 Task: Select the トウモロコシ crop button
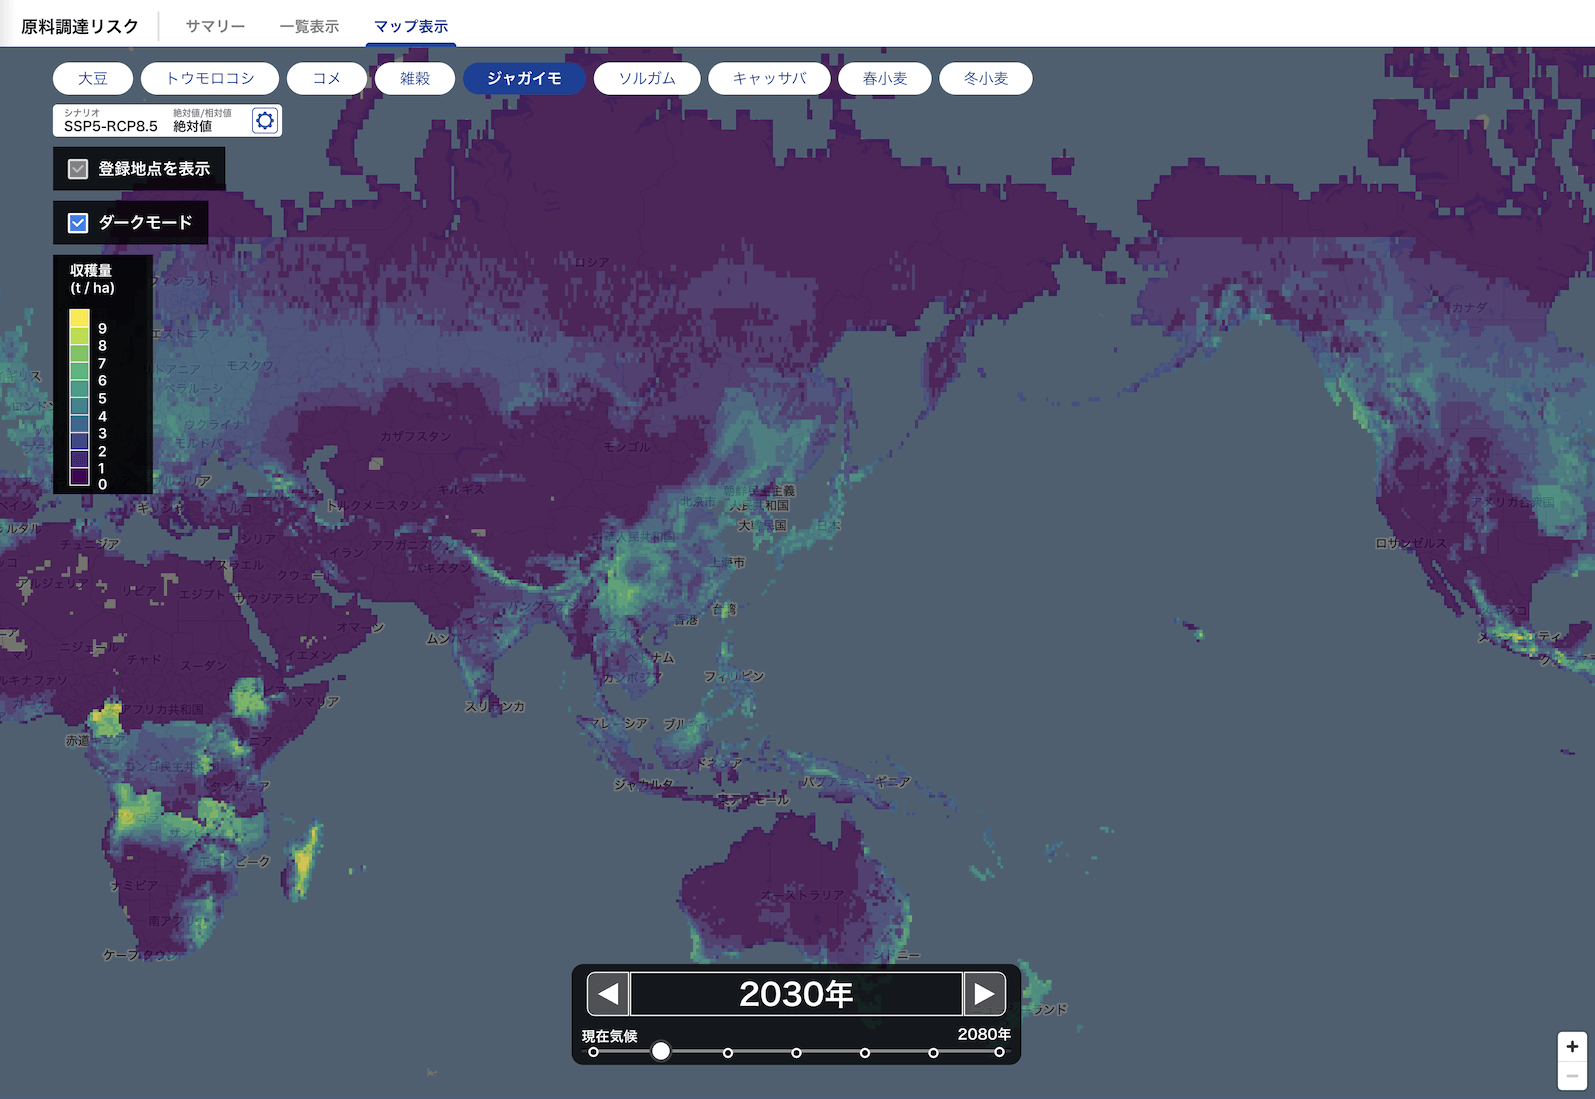click(210, 78)
